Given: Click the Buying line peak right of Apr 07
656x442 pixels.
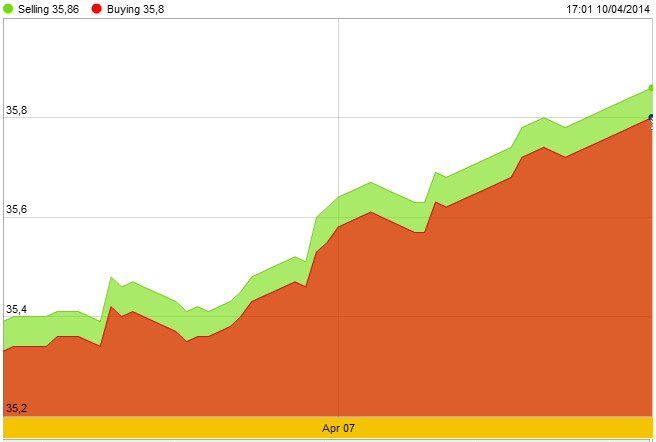Looking at the screenshot, I should coord(370,212).
